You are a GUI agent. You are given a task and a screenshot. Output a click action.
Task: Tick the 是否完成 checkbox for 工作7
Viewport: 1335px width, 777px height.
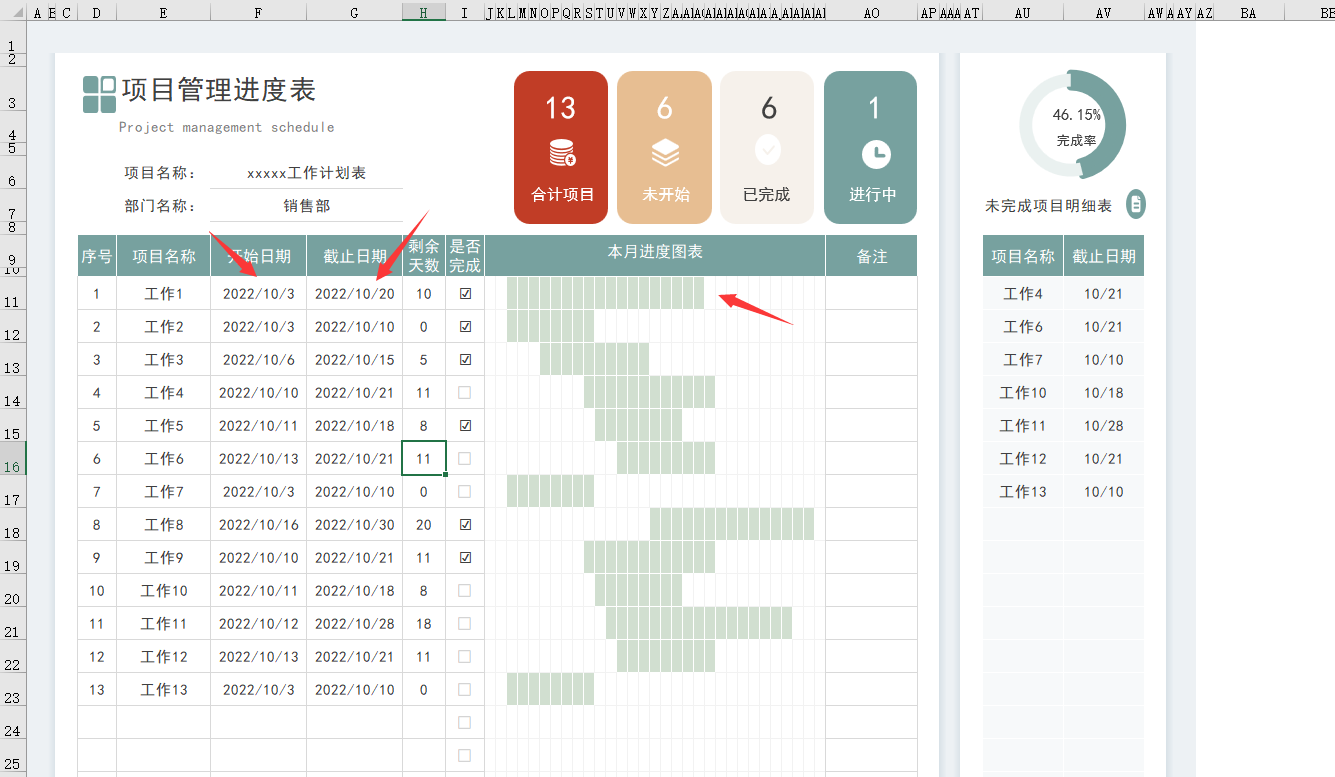click(x=465, y=492)
